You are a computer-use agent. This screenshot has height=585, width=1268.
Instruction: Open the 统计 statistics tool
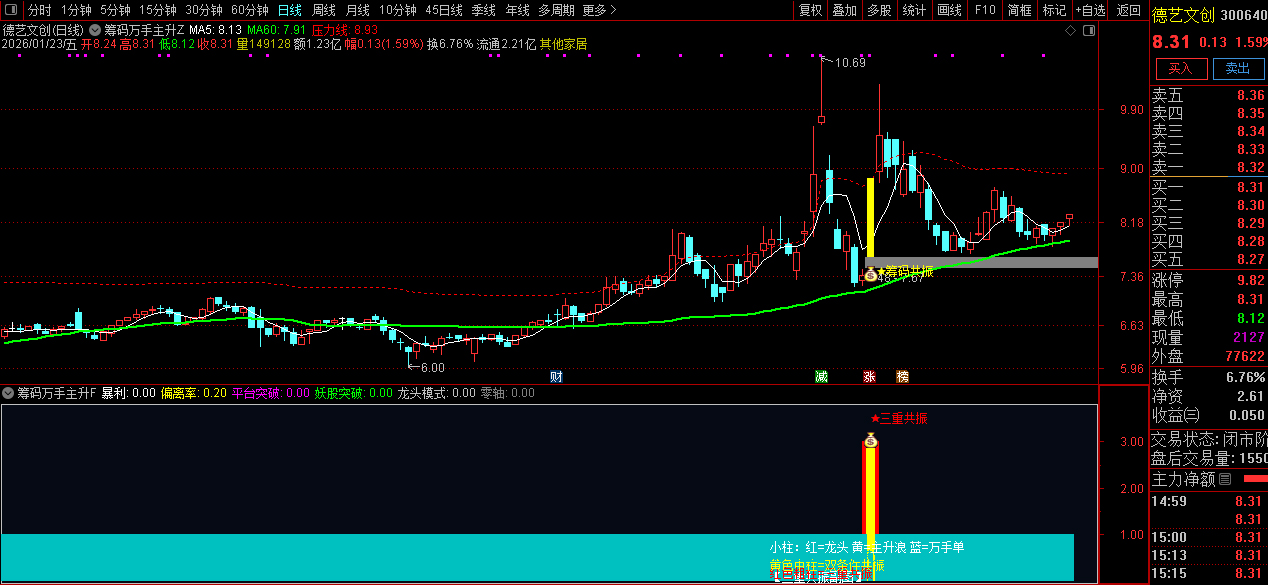[x=915, y=10]
